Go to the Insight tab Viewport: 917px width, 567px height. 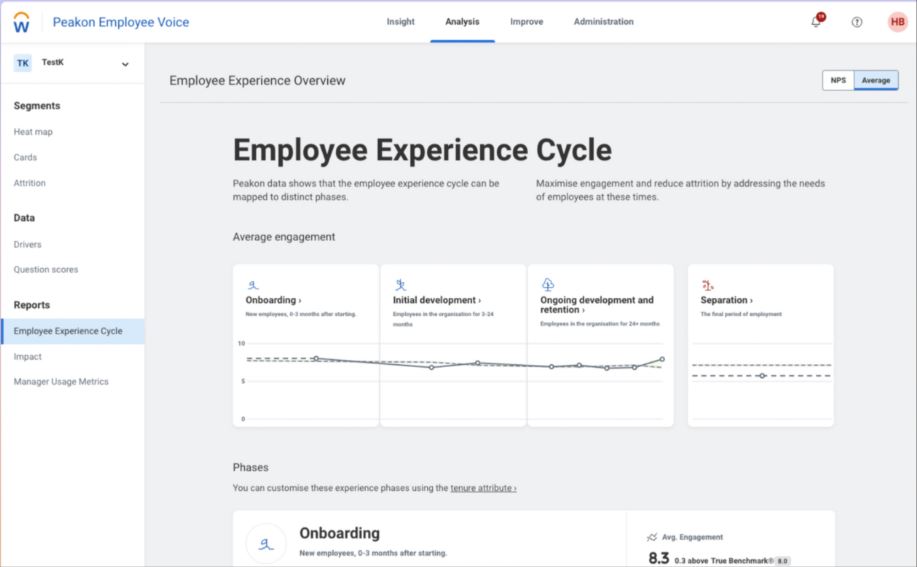pyautogui.click(x=401, y=22)
